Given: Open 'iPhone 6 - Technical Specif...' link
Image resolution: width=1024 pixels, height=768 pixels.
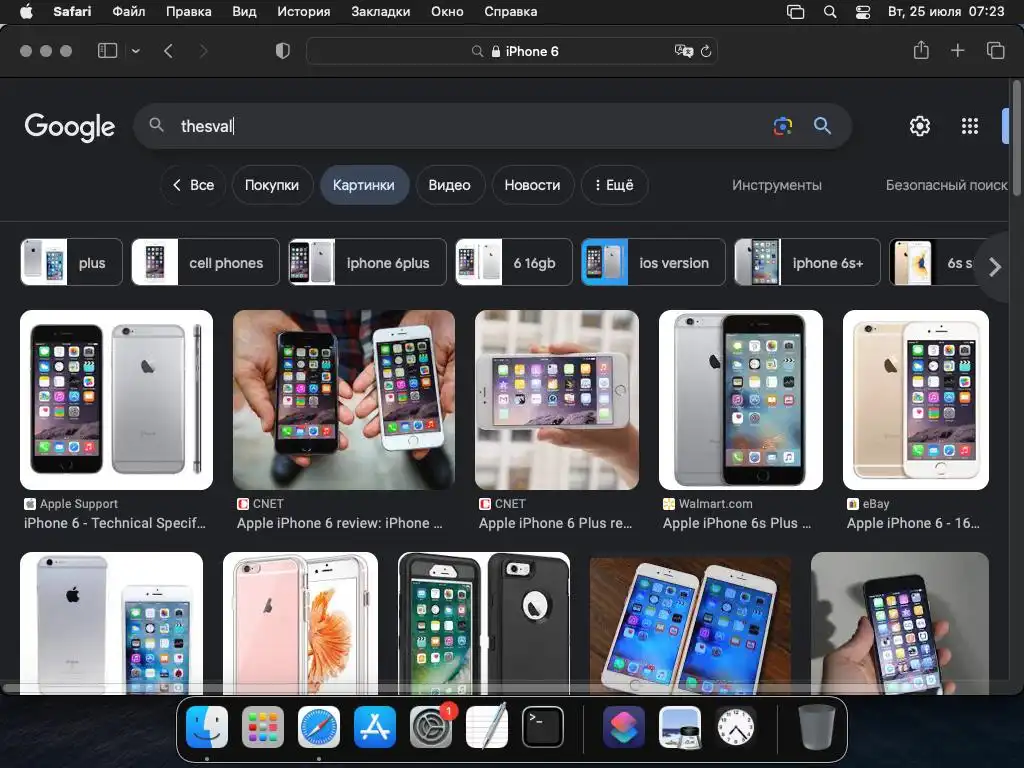Looking at the screenshot, I should tap(115, 523).
